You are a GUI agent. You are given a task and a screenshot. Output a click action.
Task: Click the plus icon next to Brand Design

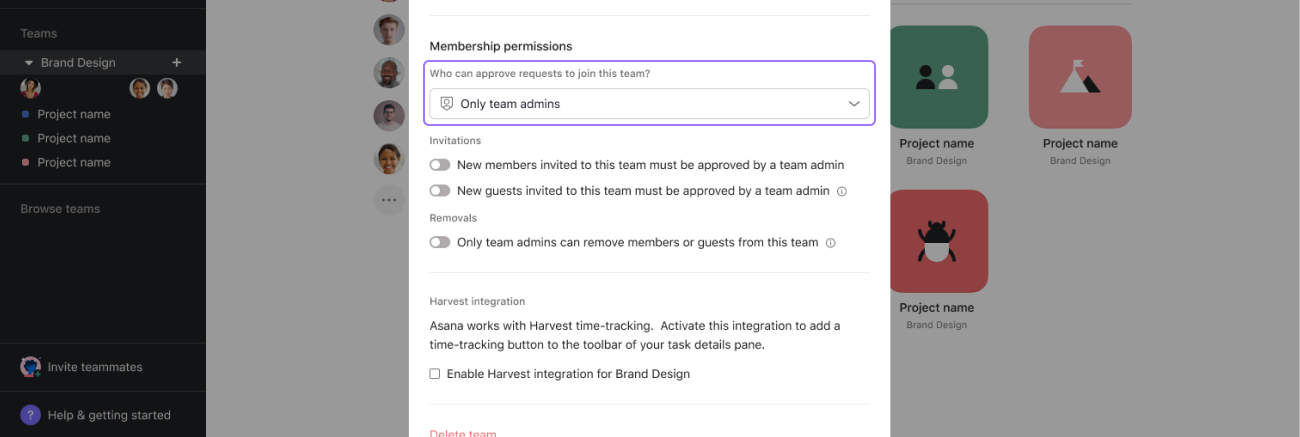tap(177, 62)
